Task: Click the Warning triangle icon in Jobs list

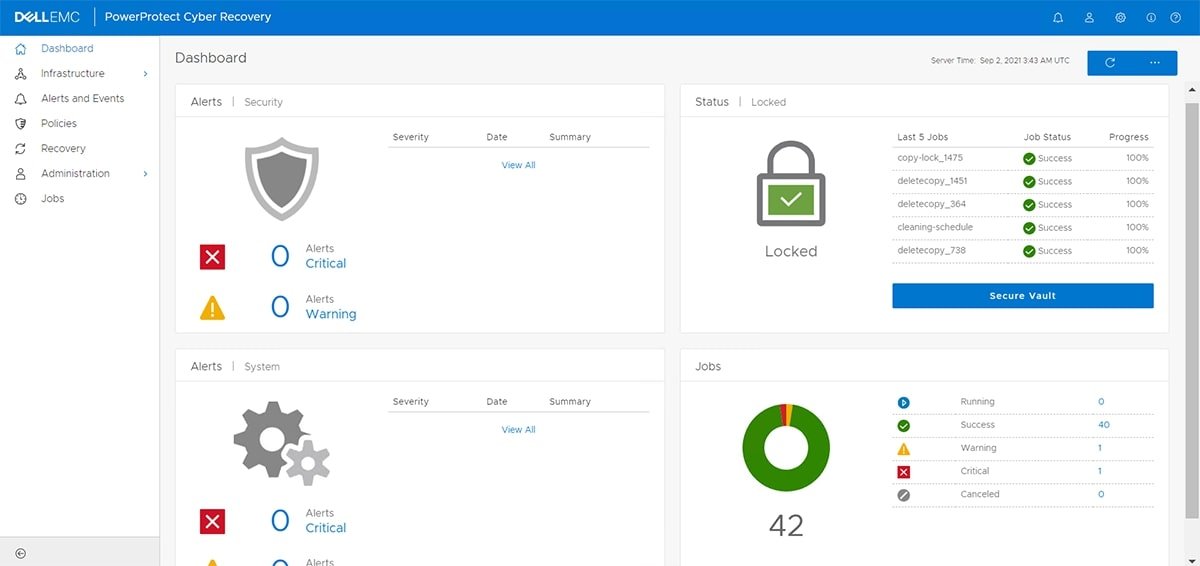Action: 903,449
